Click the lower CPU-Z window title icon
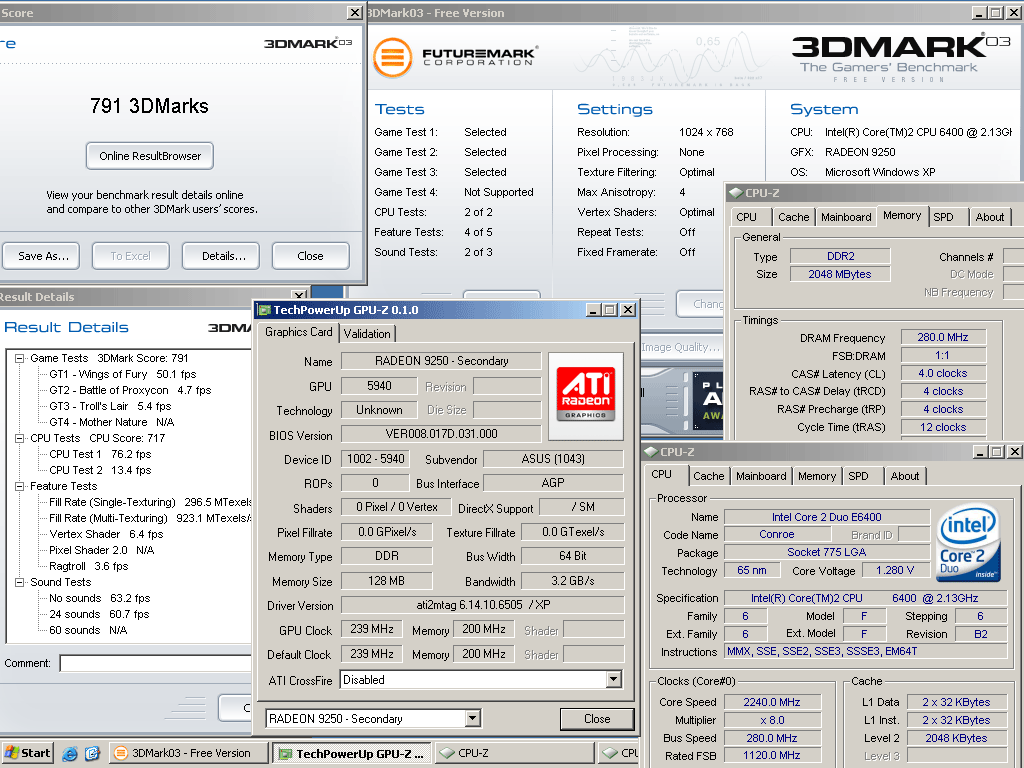This screenshot has height=768, width=1024. 651,452
